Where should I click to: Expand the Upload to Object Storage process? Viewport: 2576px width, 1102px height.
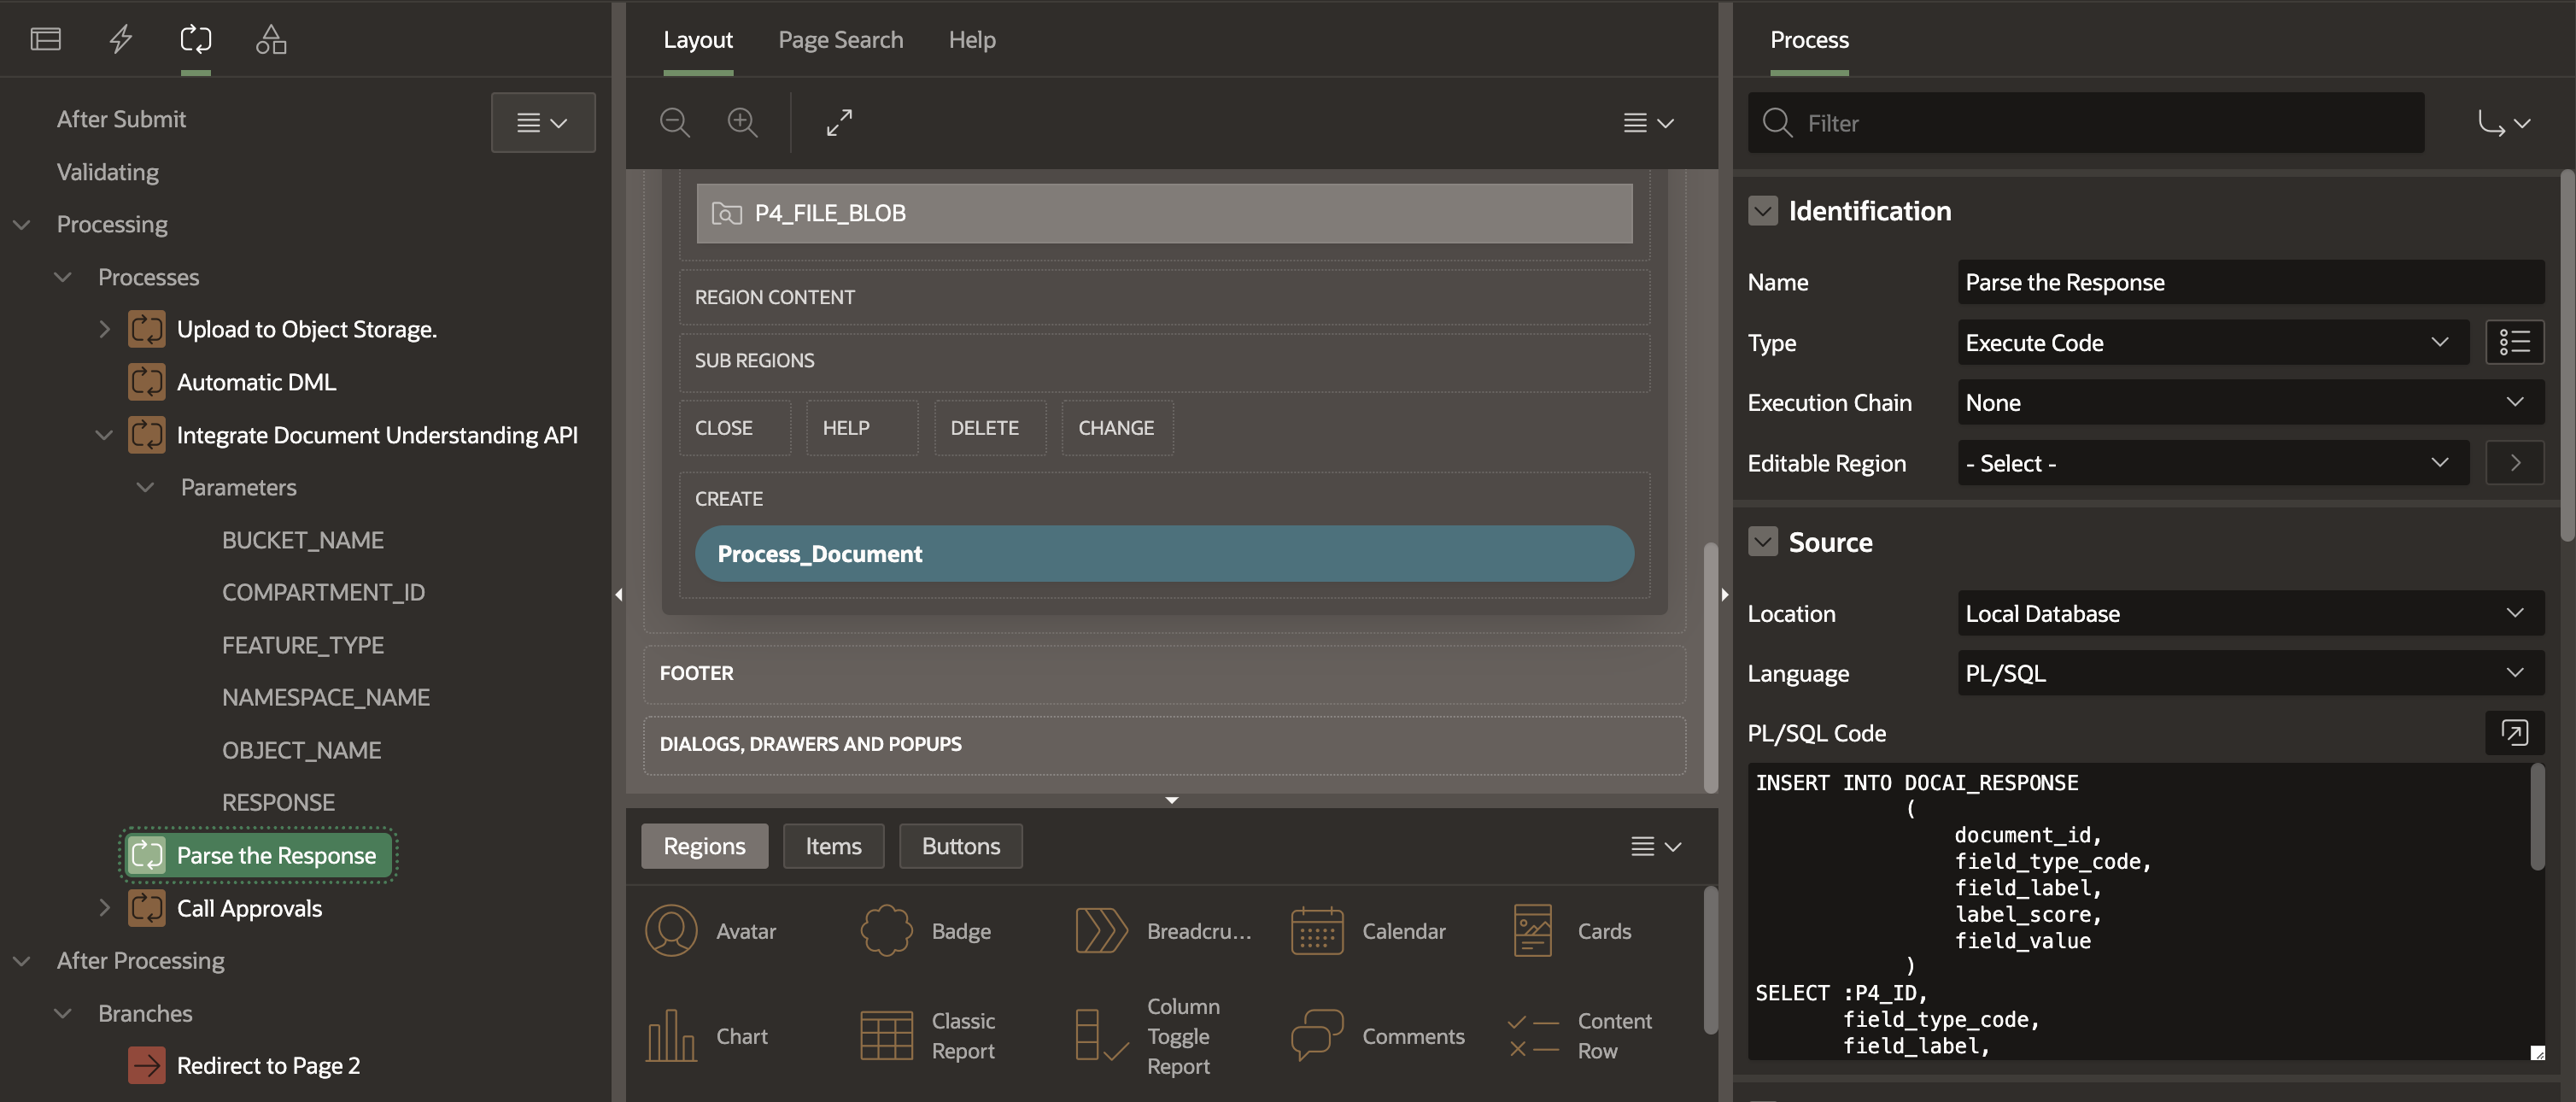pos(104,329)
